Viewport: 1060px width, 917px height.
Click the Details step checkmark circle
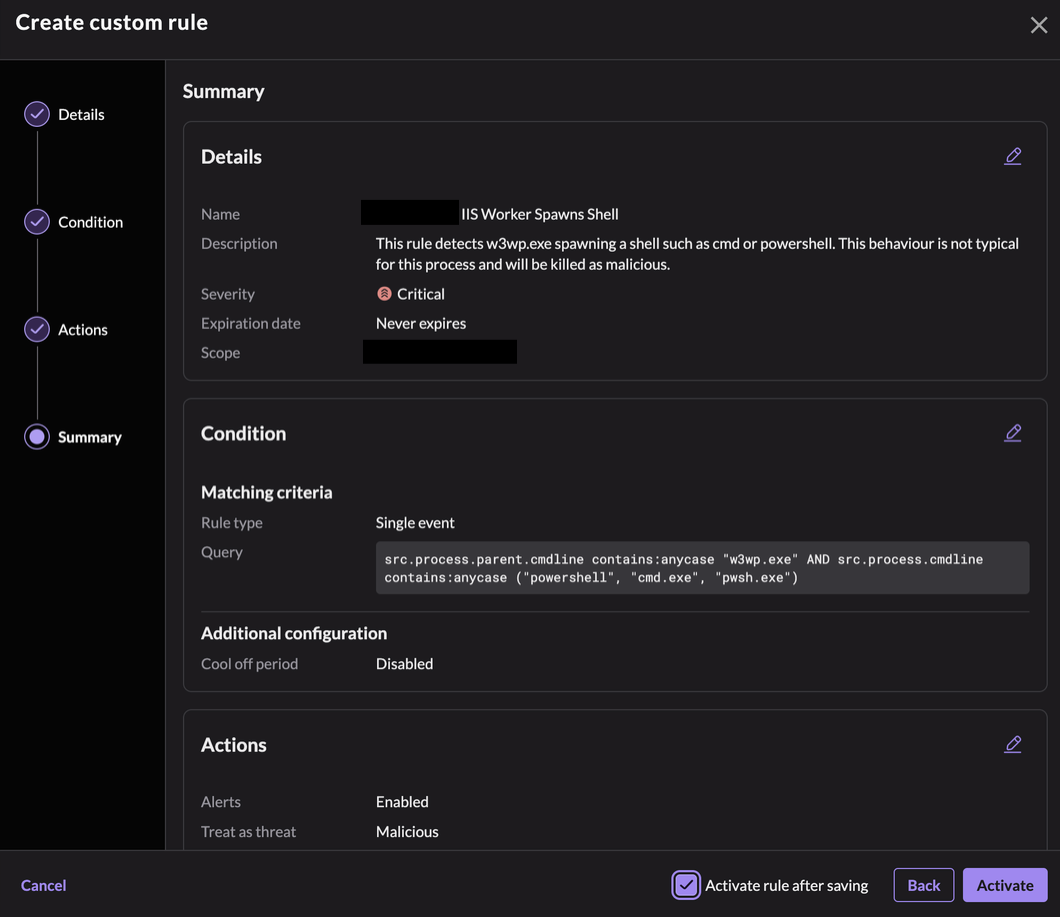tap(37, 114)
